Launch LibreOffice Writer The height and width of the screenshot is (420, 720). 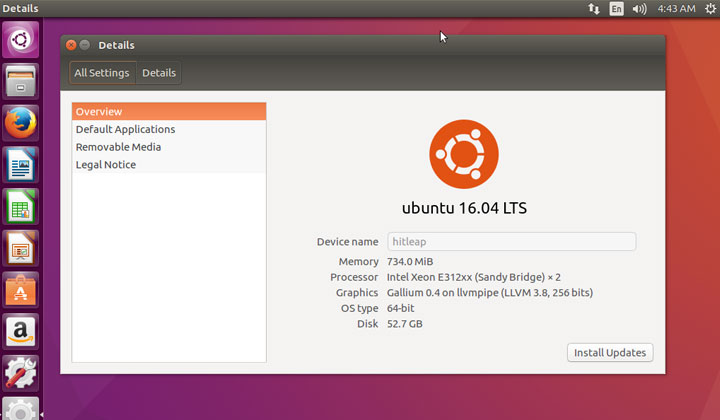click(x=21, y=165)
